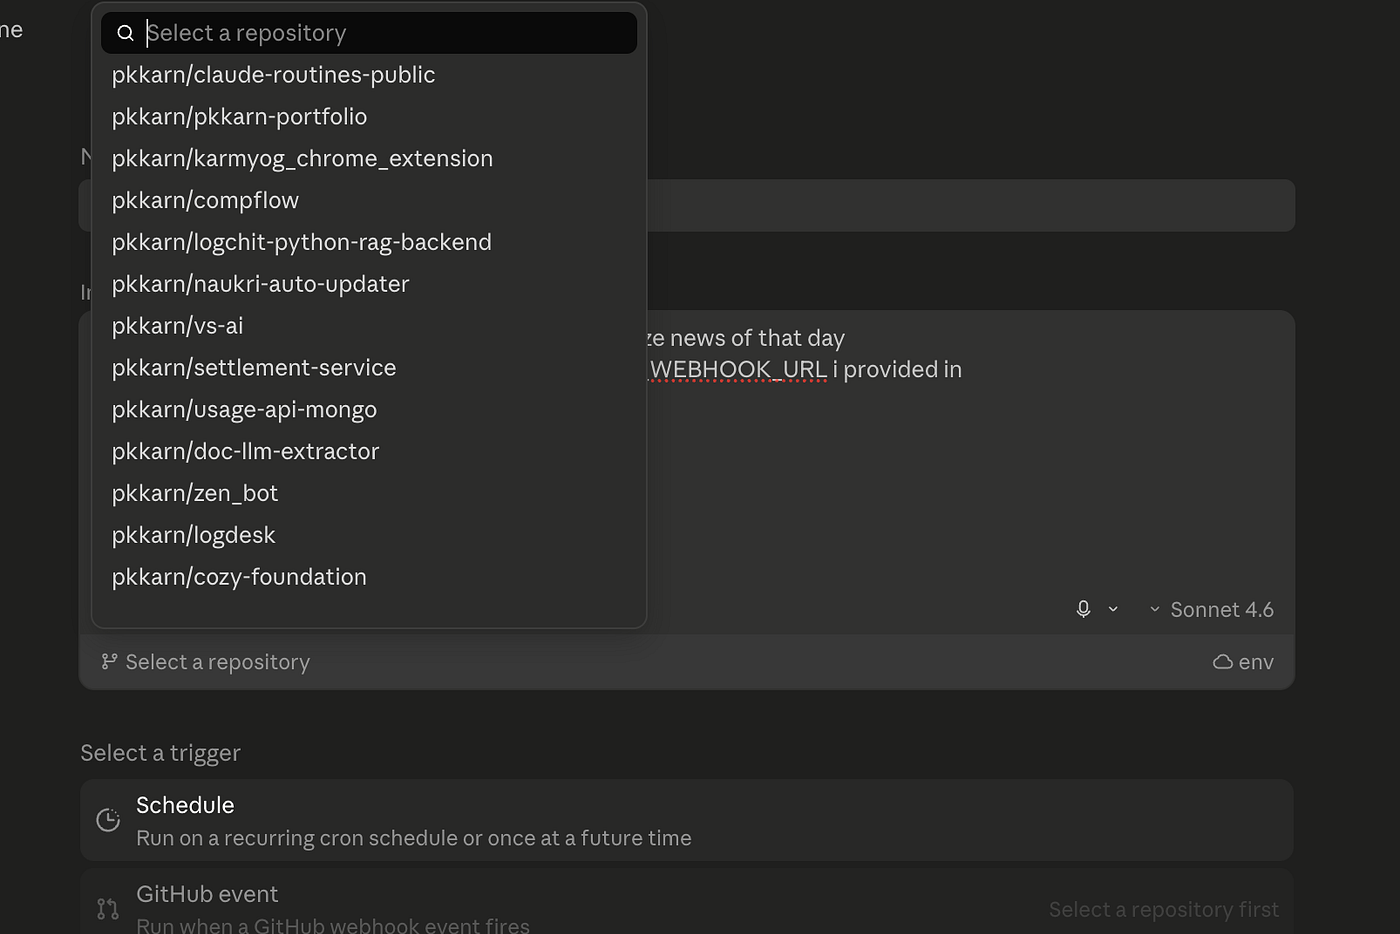The image size is (1400, 934).
Task: Open the Select a repository picker
Action: [206, 662]
